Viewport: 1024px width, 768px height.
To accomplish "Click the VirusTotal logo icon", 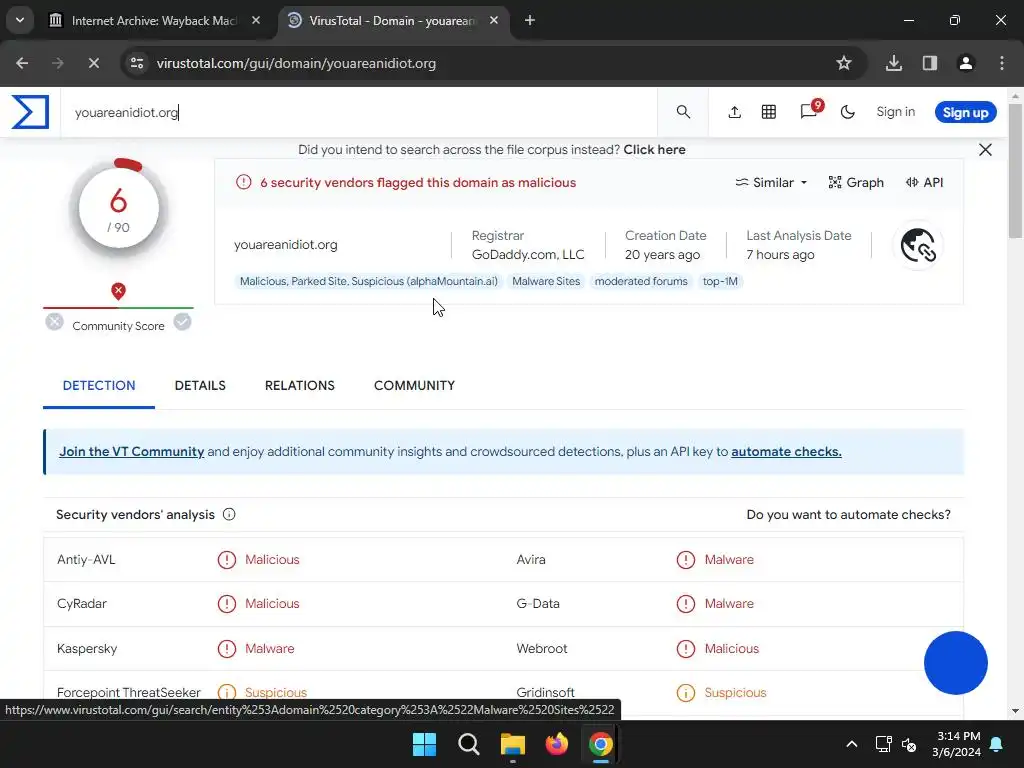I will pos(30,112).
